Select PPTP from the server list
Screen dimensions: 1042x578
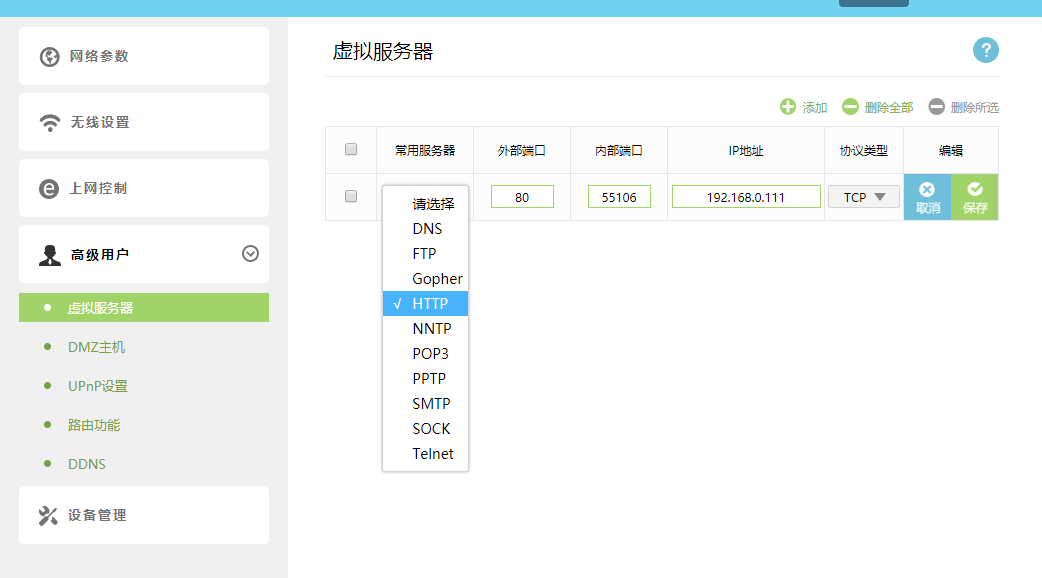pos(425,379)
